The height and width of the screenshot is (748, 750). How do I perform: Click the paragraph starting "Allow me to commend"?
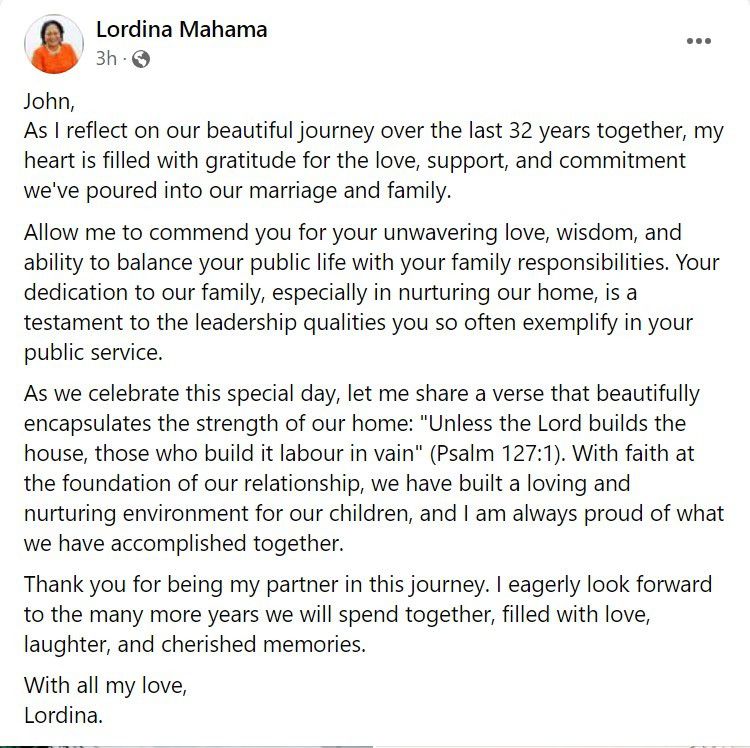point(360,292)
